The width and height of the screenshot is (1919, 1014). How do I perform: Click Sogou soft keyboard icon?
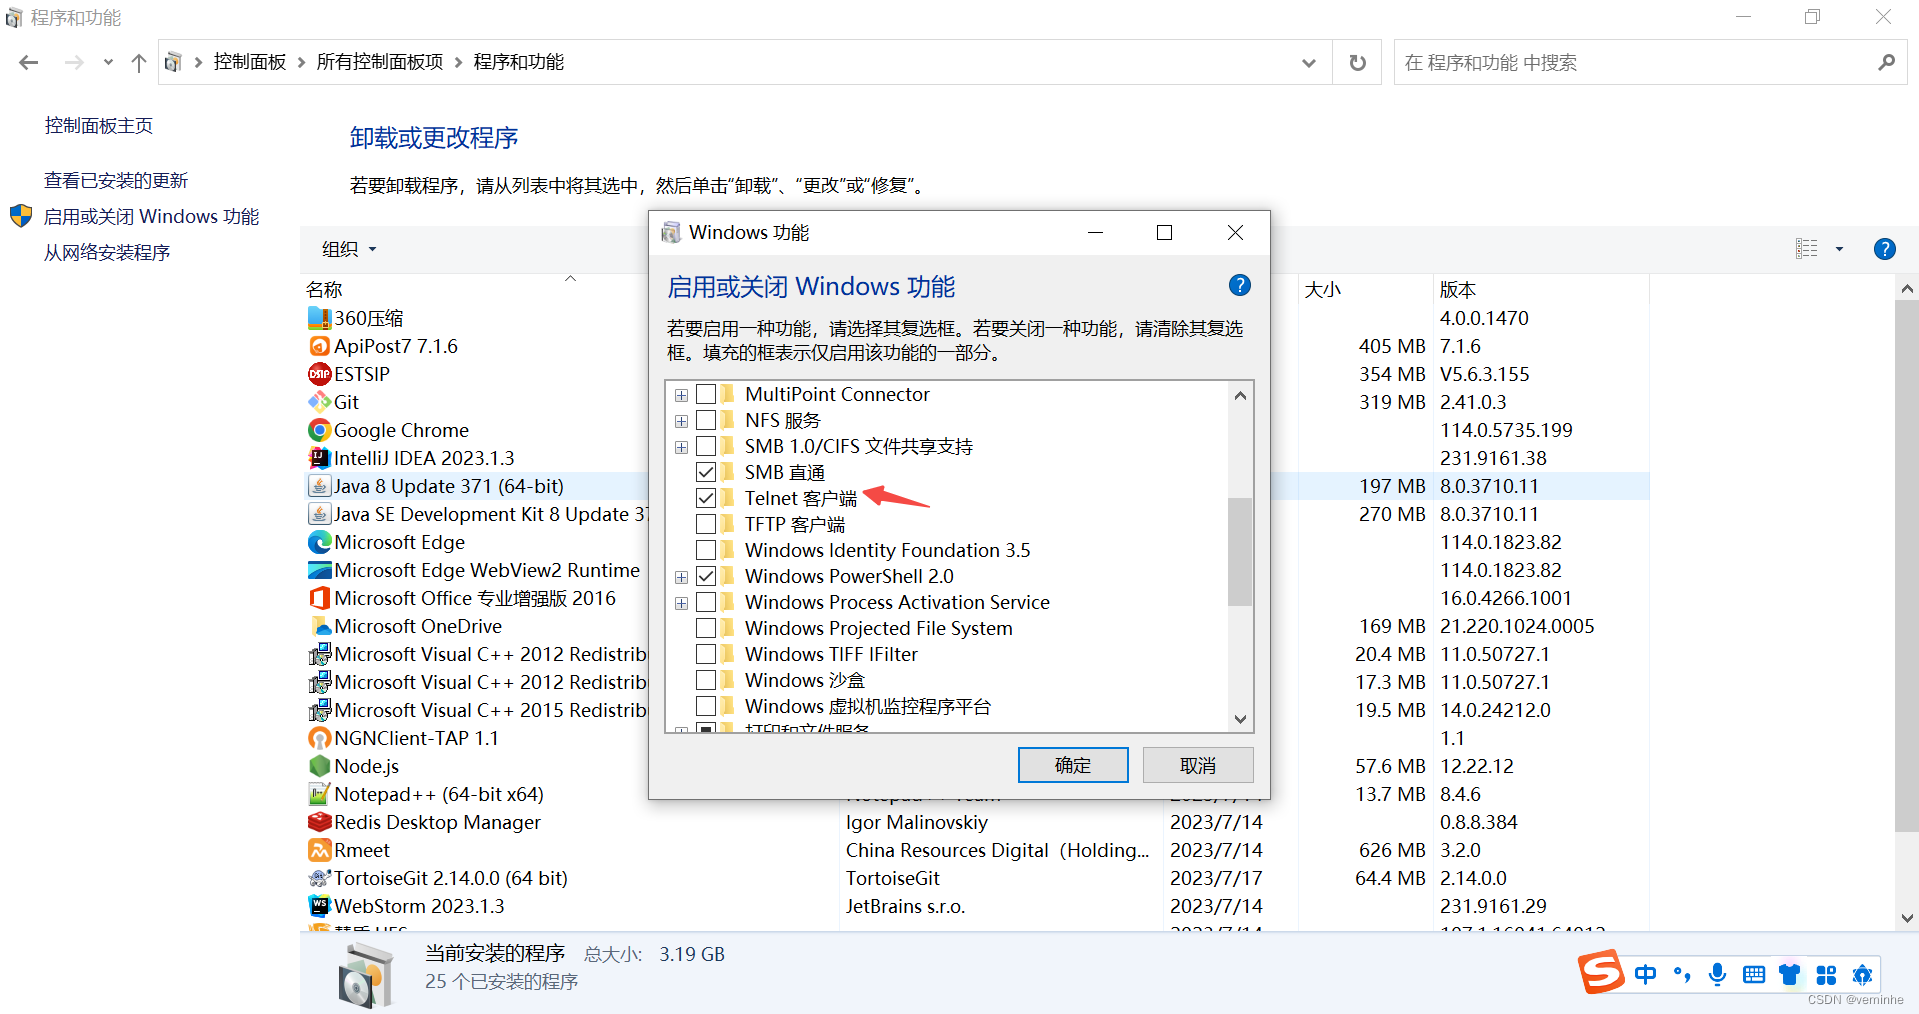pos(1753,974)
